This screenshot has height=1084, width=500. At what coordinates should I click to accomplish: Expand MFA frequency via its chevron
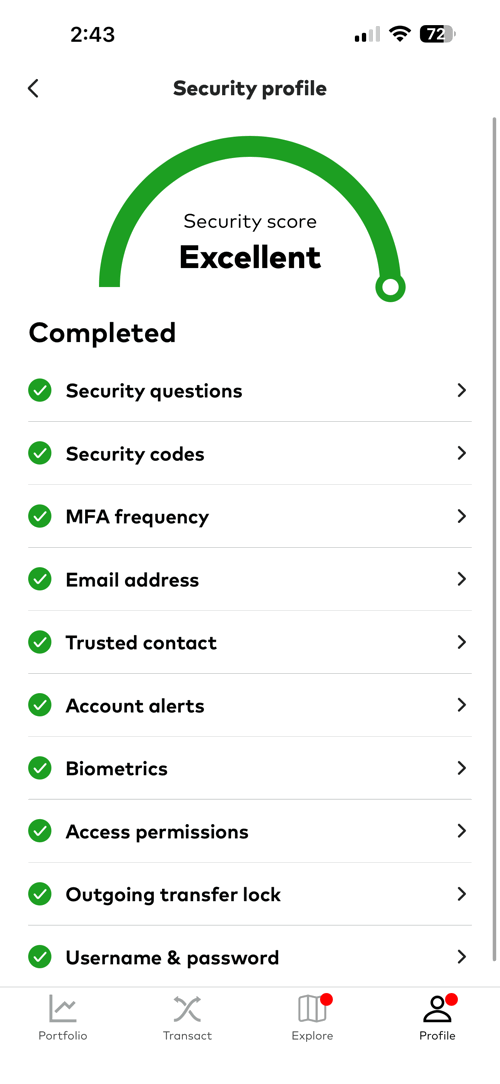461,516
